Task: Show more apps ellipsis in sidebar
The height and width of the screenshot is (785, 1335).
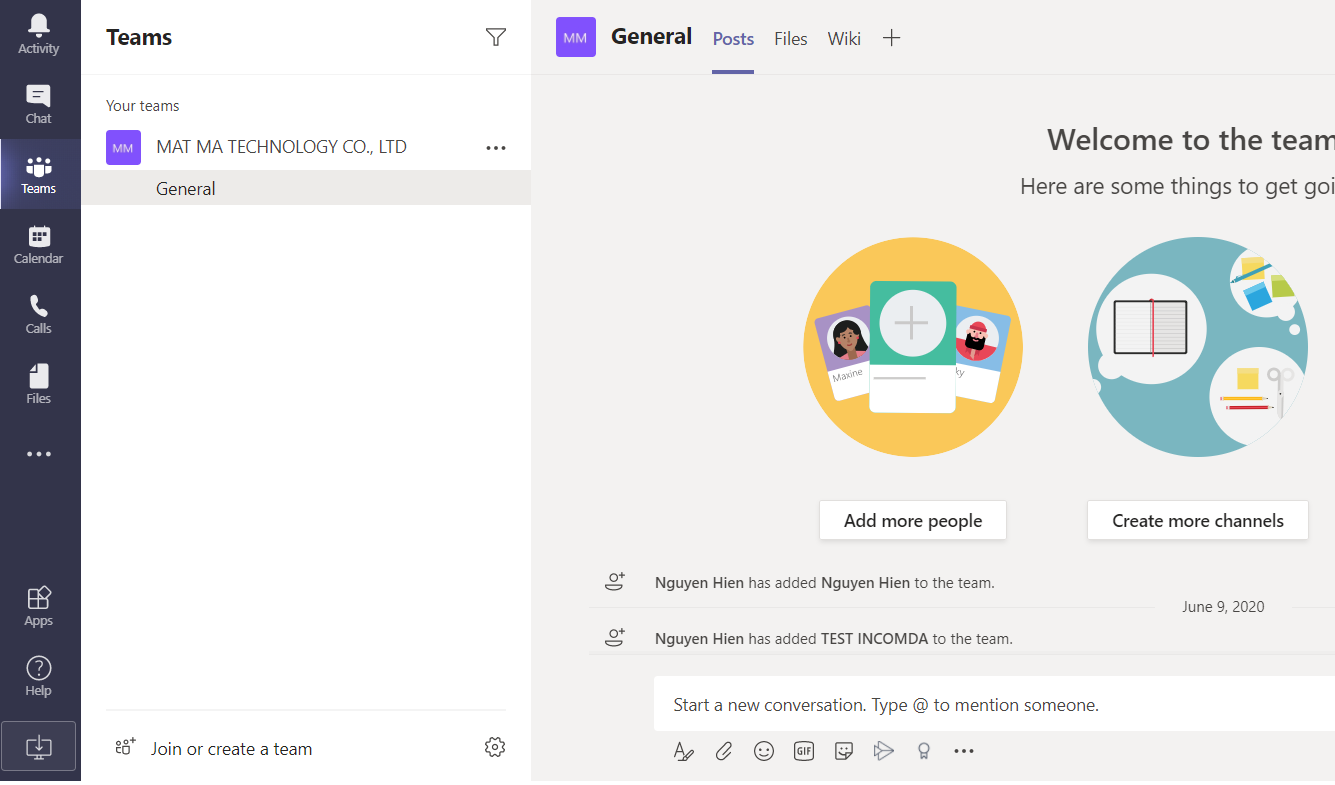Action: pyautogui.click(x=39, y=454)
